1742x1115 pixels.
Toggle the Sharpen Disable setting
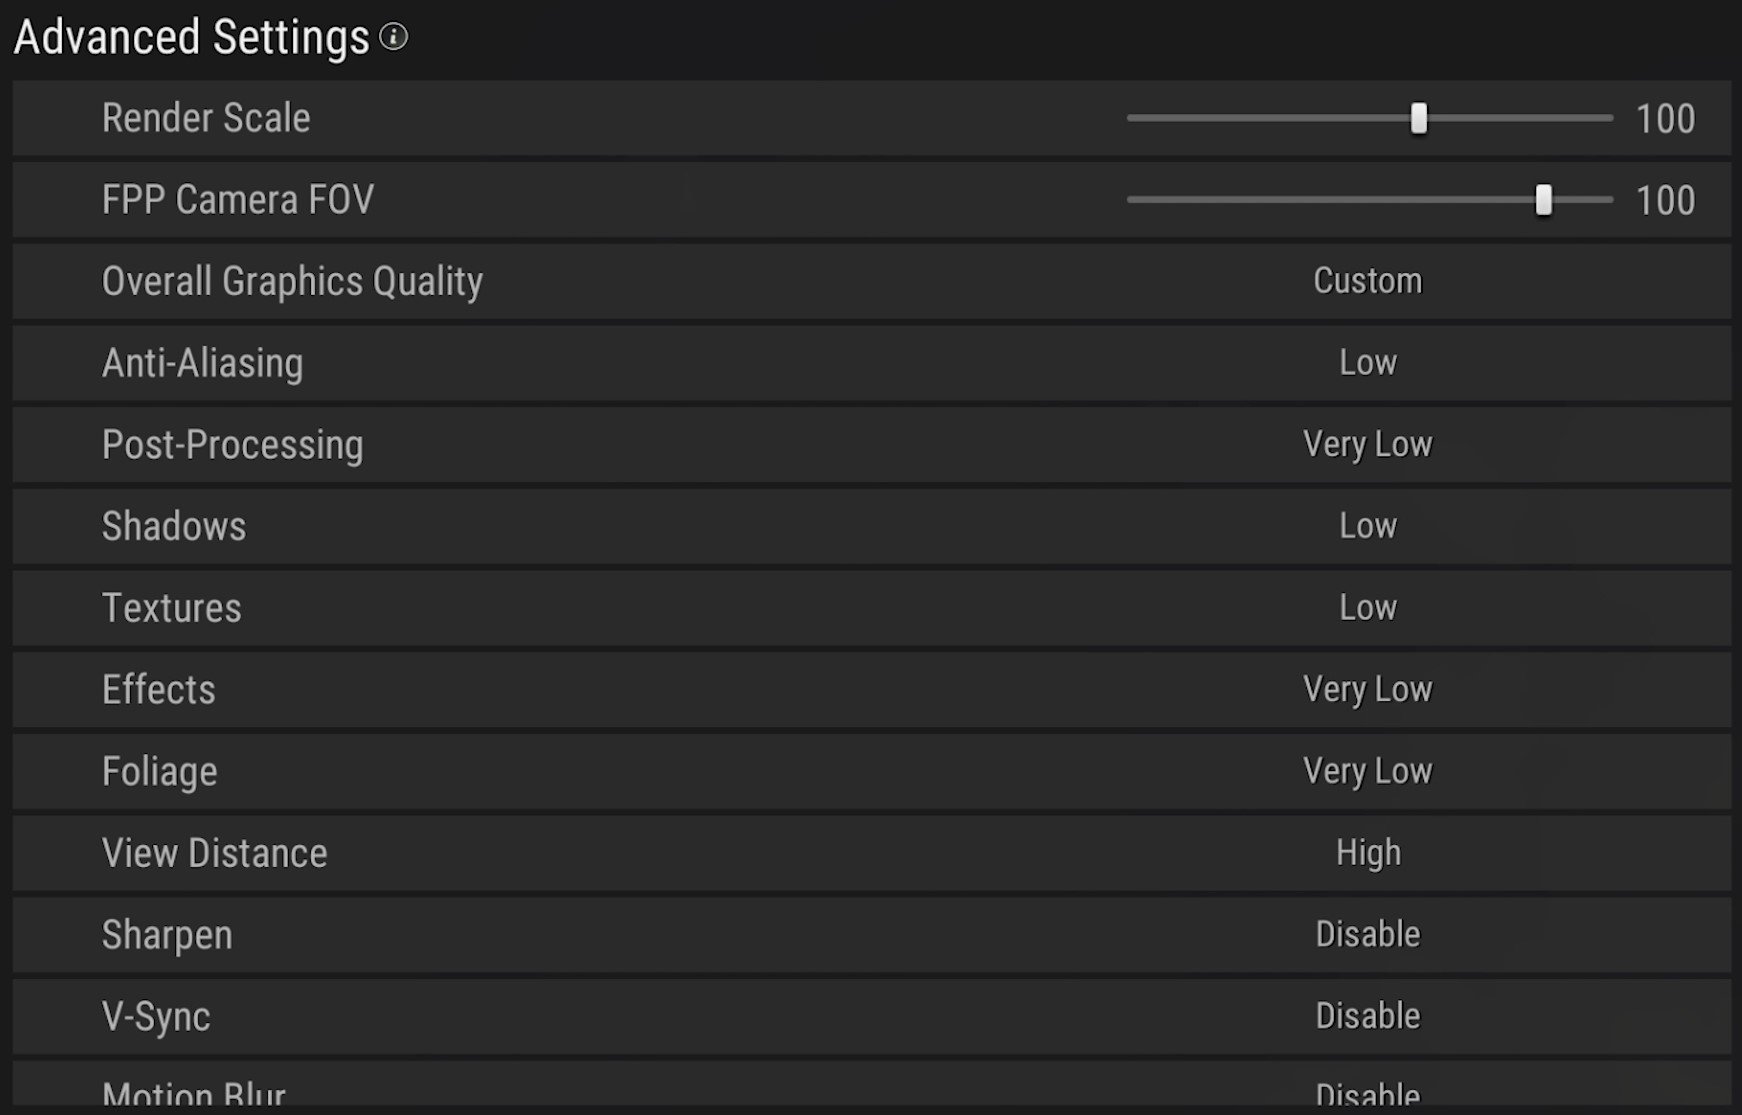point(1367,934)
